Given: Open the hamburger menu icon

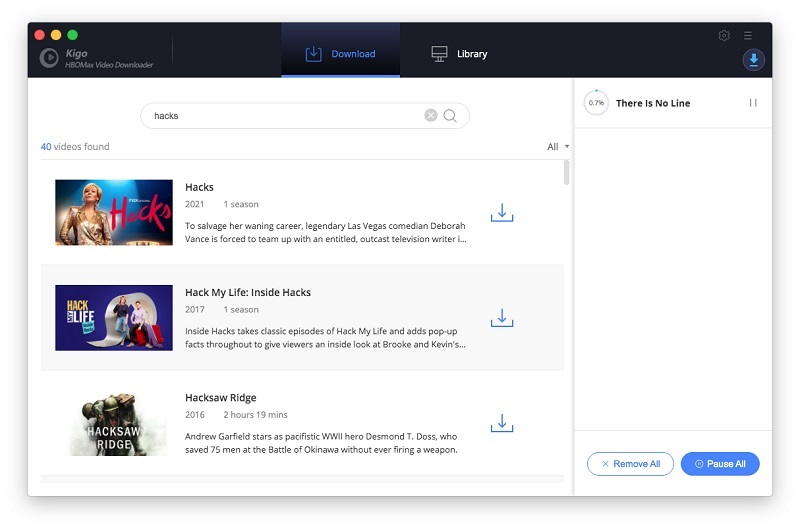Looking at the screenshot, I should pyautogui.click(x=748, y=35).
